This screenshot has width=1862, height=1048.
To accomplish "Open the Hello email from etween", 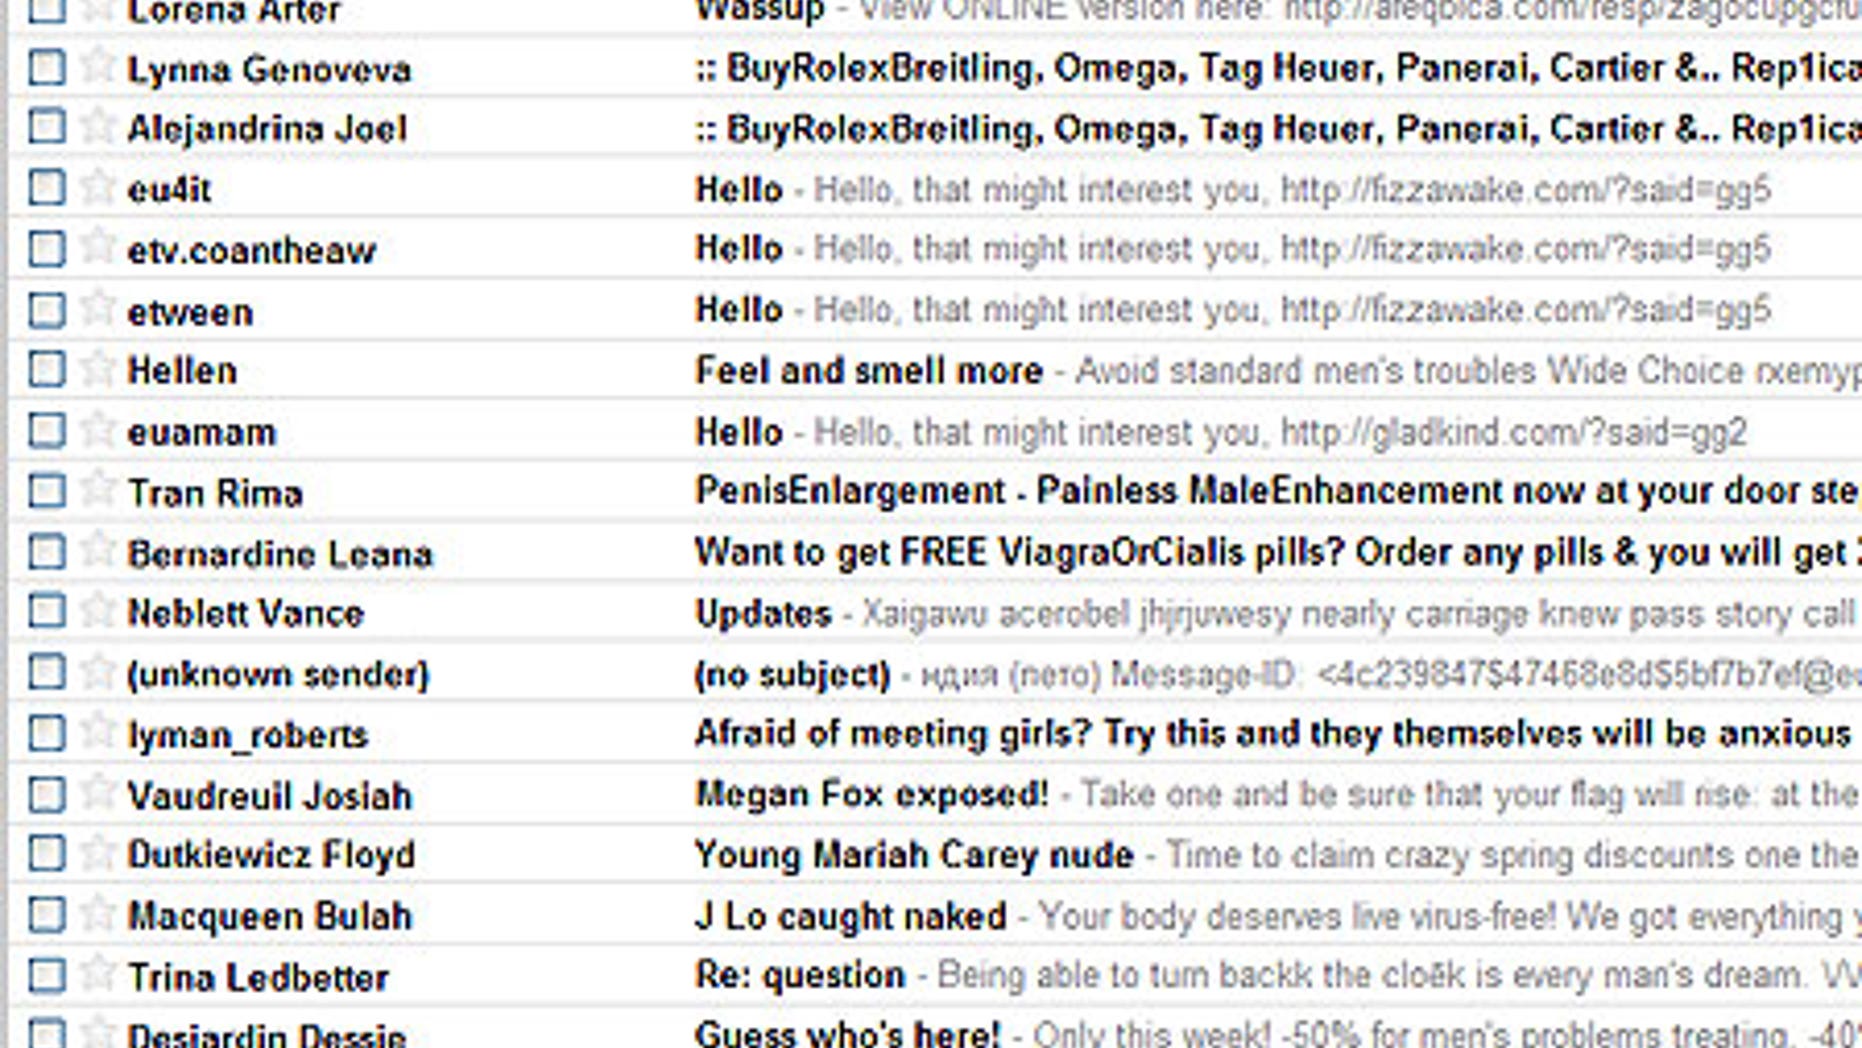I will (x=1232, y=310).
